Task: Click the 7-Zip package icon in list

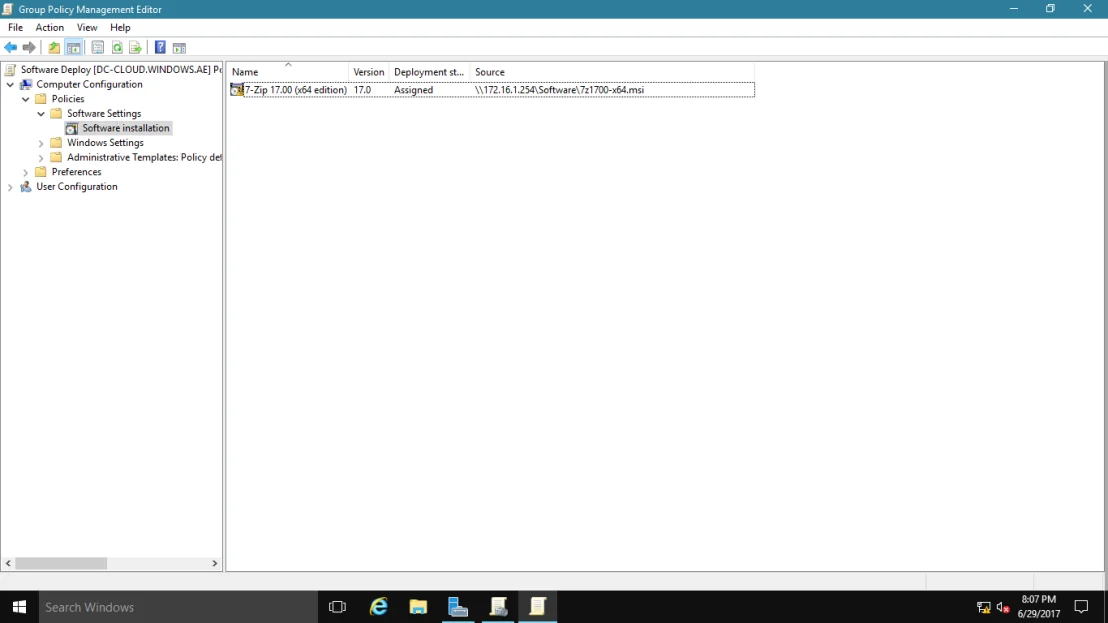Action: 237,90
